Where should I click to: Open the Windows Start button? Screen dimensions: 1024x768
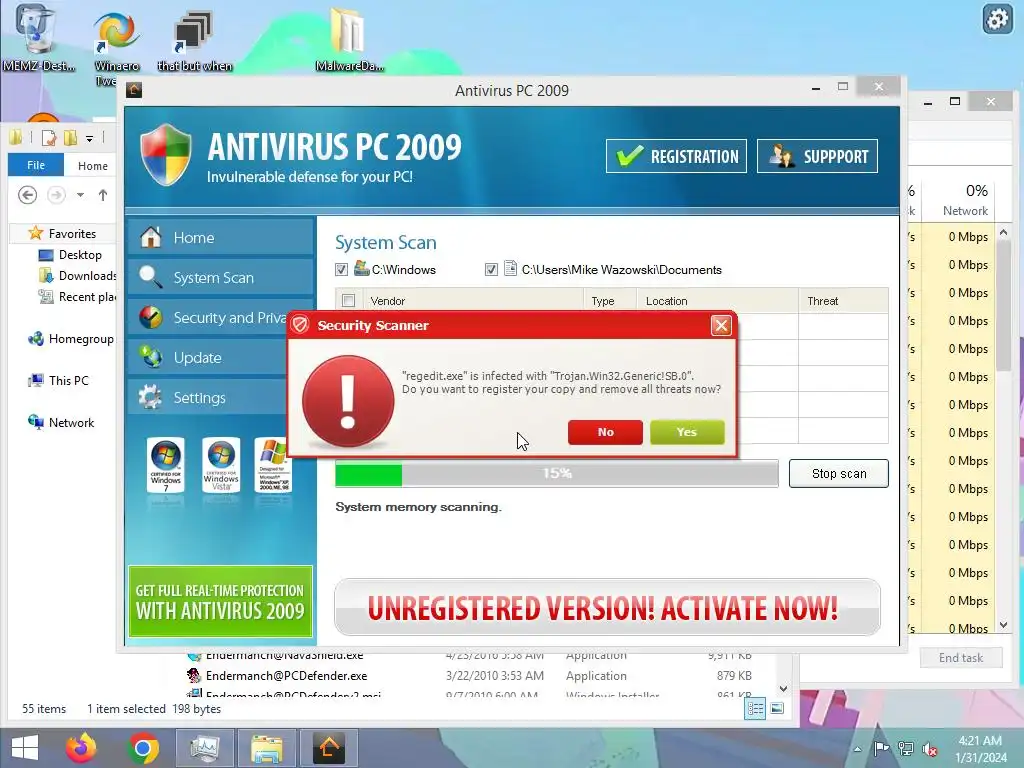(x=25, y=748)
